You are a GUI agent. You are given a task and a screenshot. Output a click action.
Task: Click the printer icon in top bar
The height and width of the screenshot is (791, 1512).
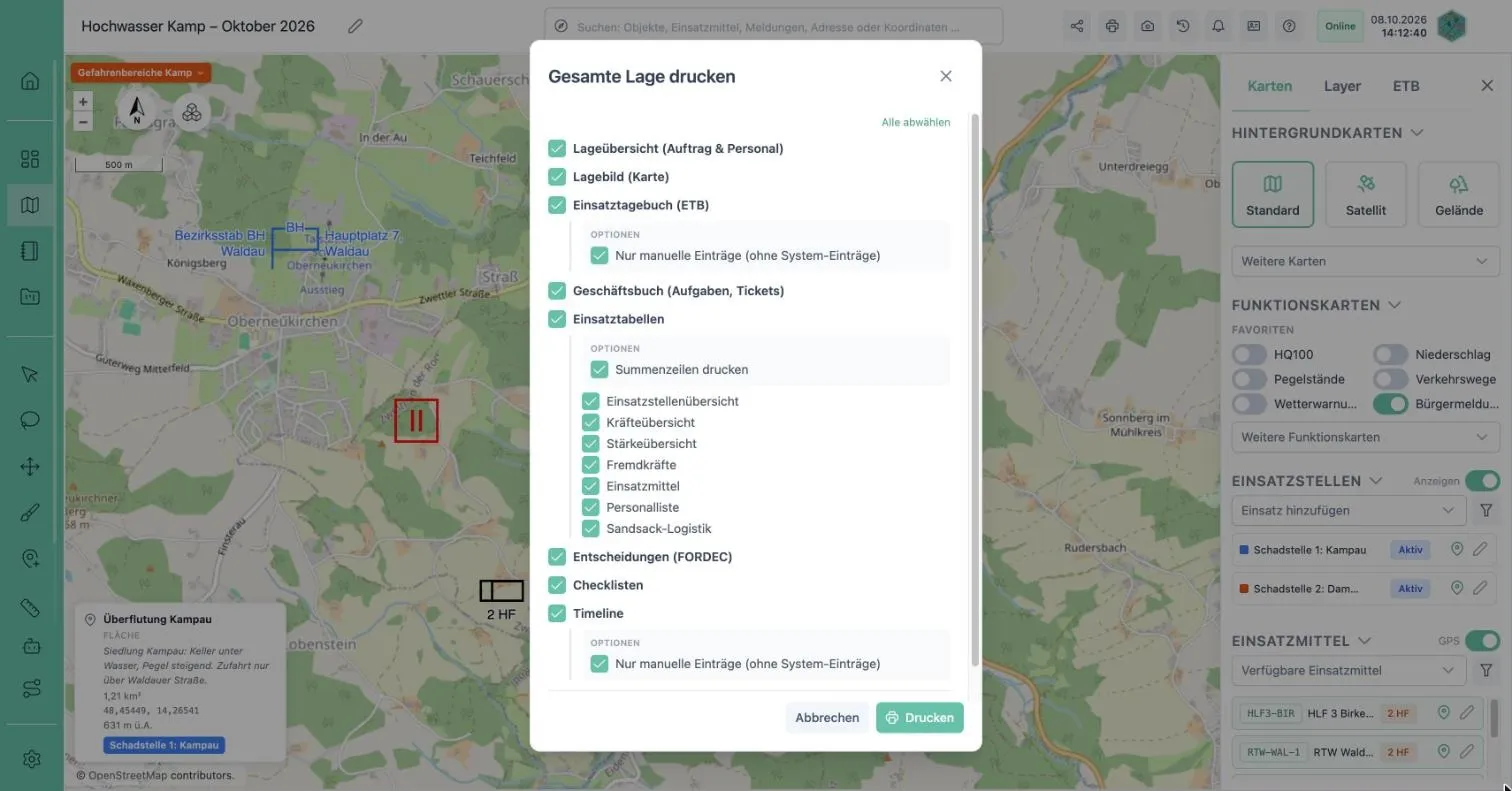coord(1112,26)
